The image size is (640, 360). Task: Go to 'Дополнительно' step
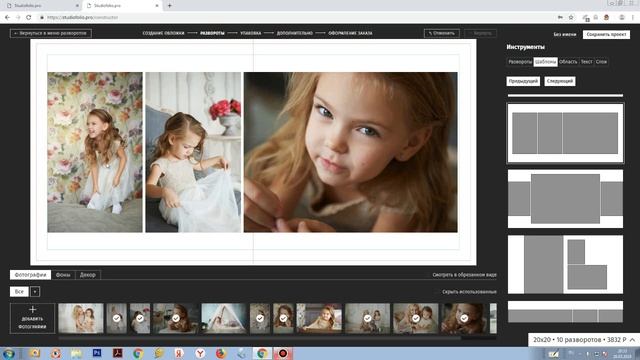point(295,33)
